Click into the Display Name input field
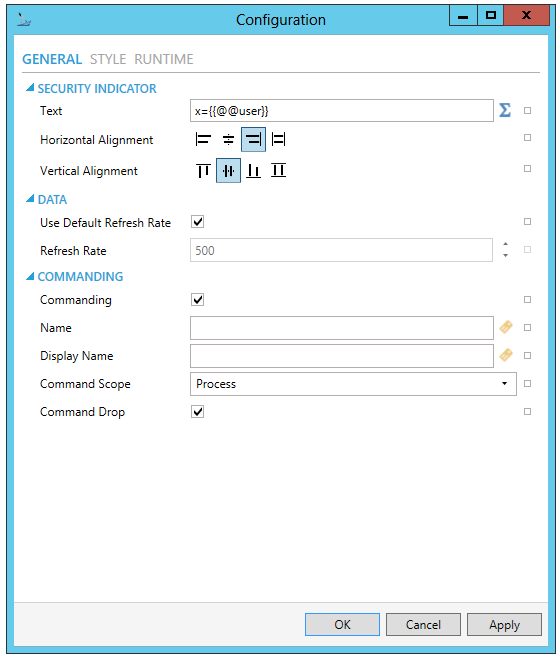The image size is (559, 656). tap(342, 356)
